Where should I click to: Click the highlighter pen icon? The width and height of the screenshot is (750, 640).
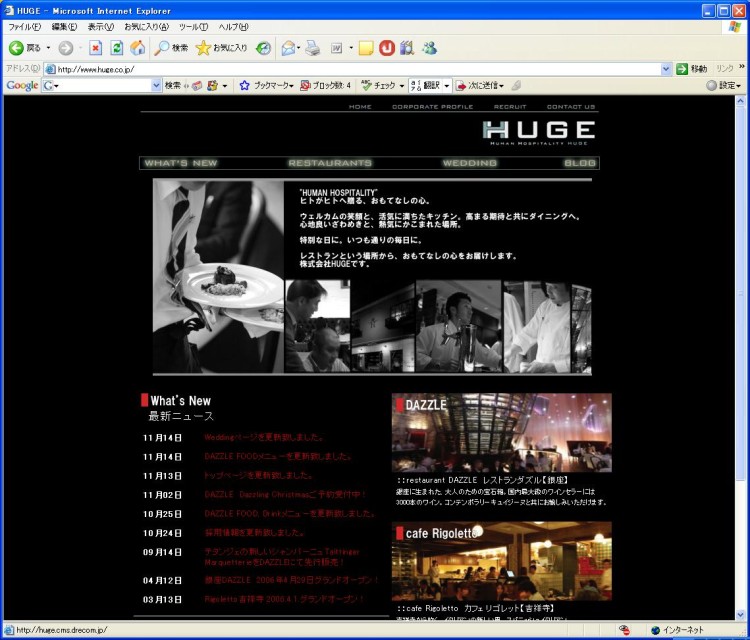[x=516, y=86]
